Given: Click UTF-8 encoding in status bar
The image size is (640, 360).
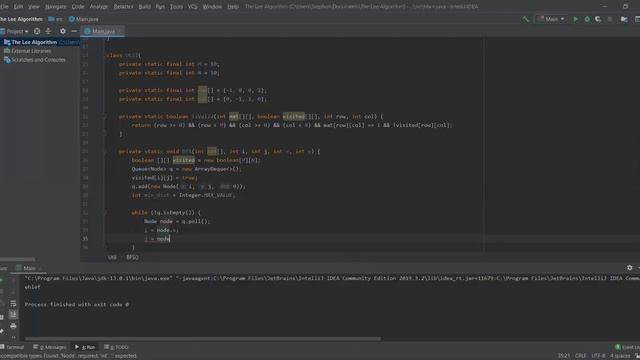Looking at the screenshot, I should point(598,356).
